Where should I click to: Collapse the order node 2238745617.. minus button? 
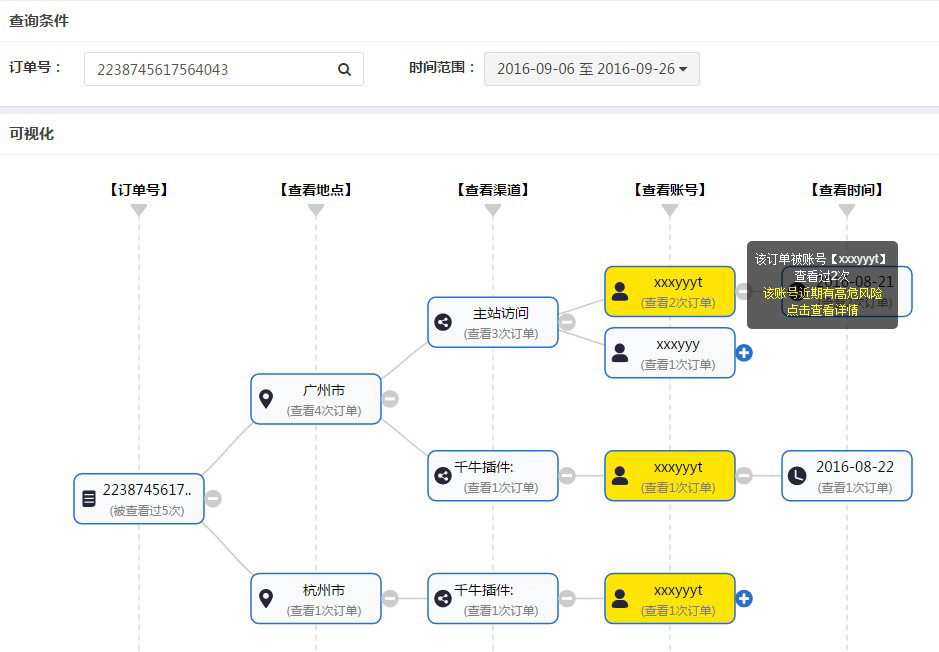pyautogui.click(x=213, y=499)
